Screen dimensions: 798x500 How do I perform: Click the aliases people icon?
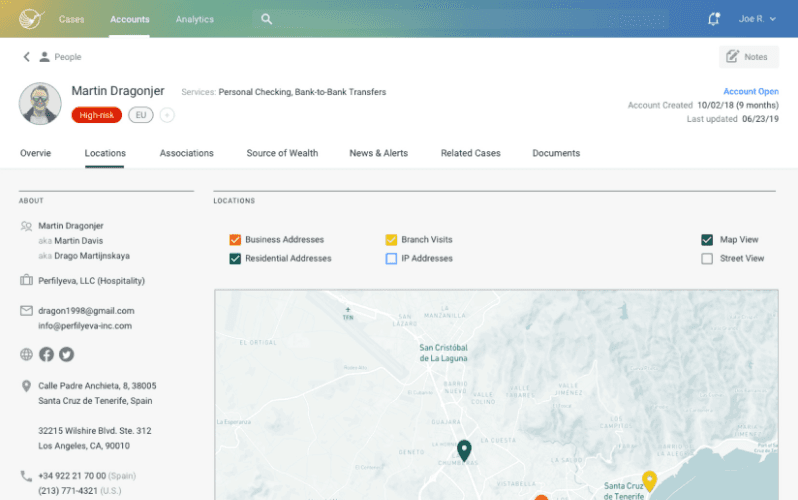pyautogui.click(x=26, y=226)
